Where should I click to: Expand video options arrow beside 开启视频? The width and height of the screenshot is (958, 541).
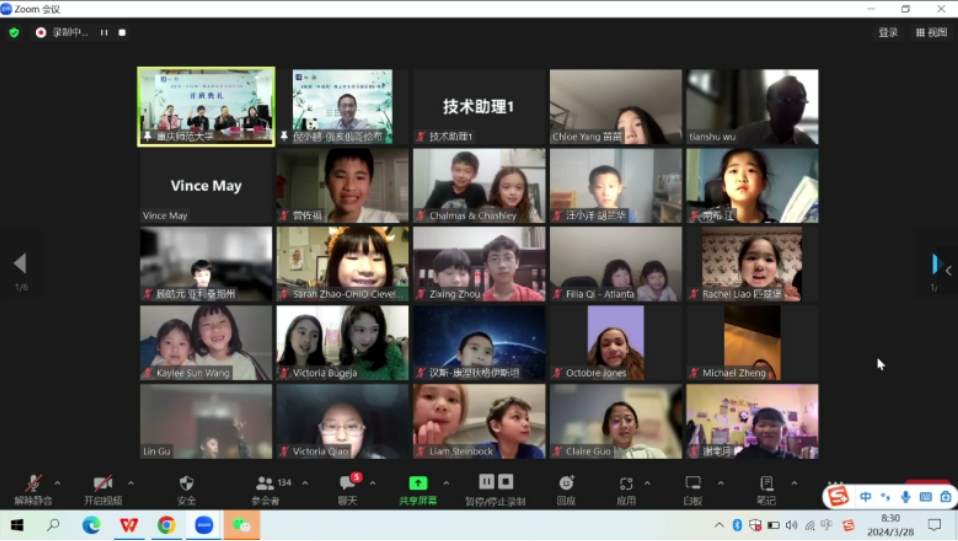pos(131,483)
